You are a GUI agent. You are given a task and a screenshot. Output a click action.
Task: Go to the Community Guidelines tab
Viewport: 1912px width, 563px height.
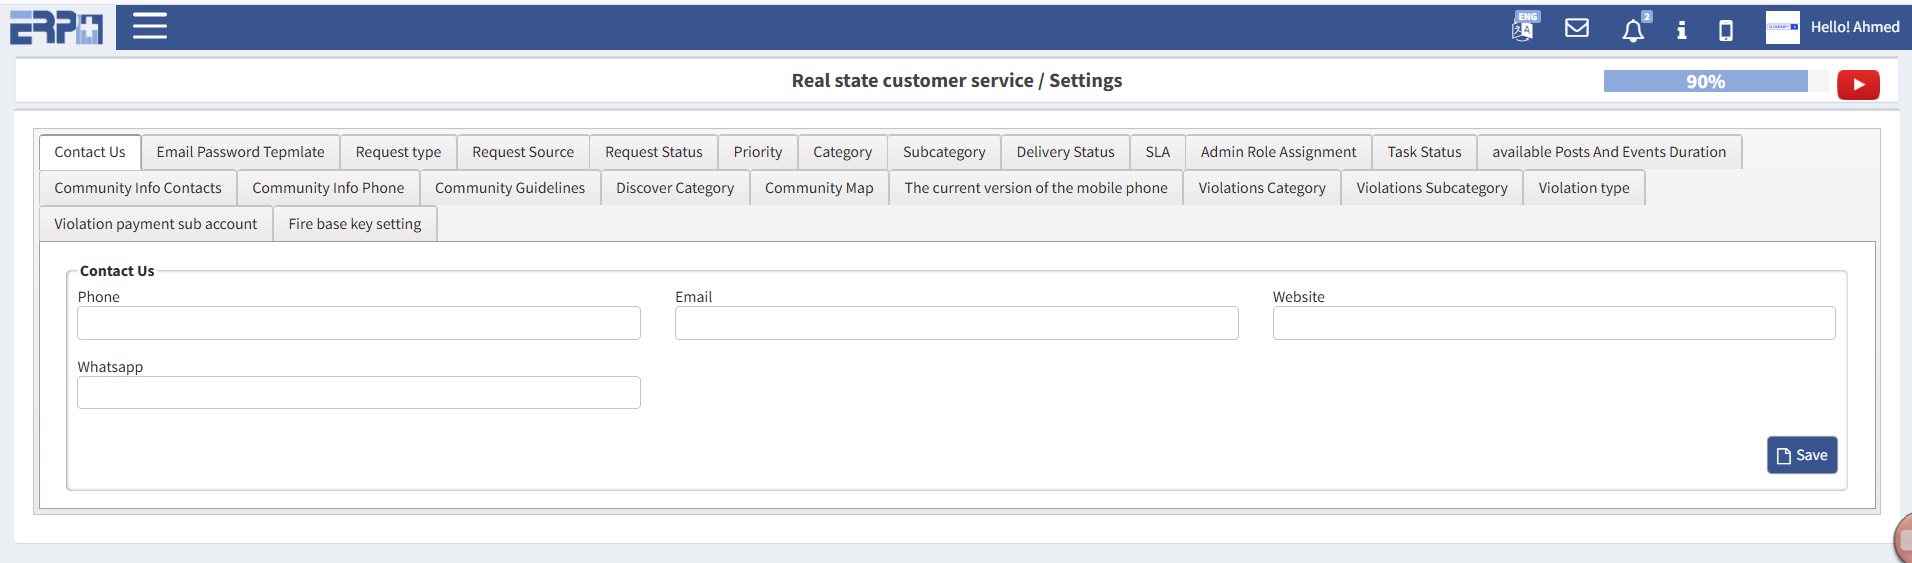click(510, 188)
